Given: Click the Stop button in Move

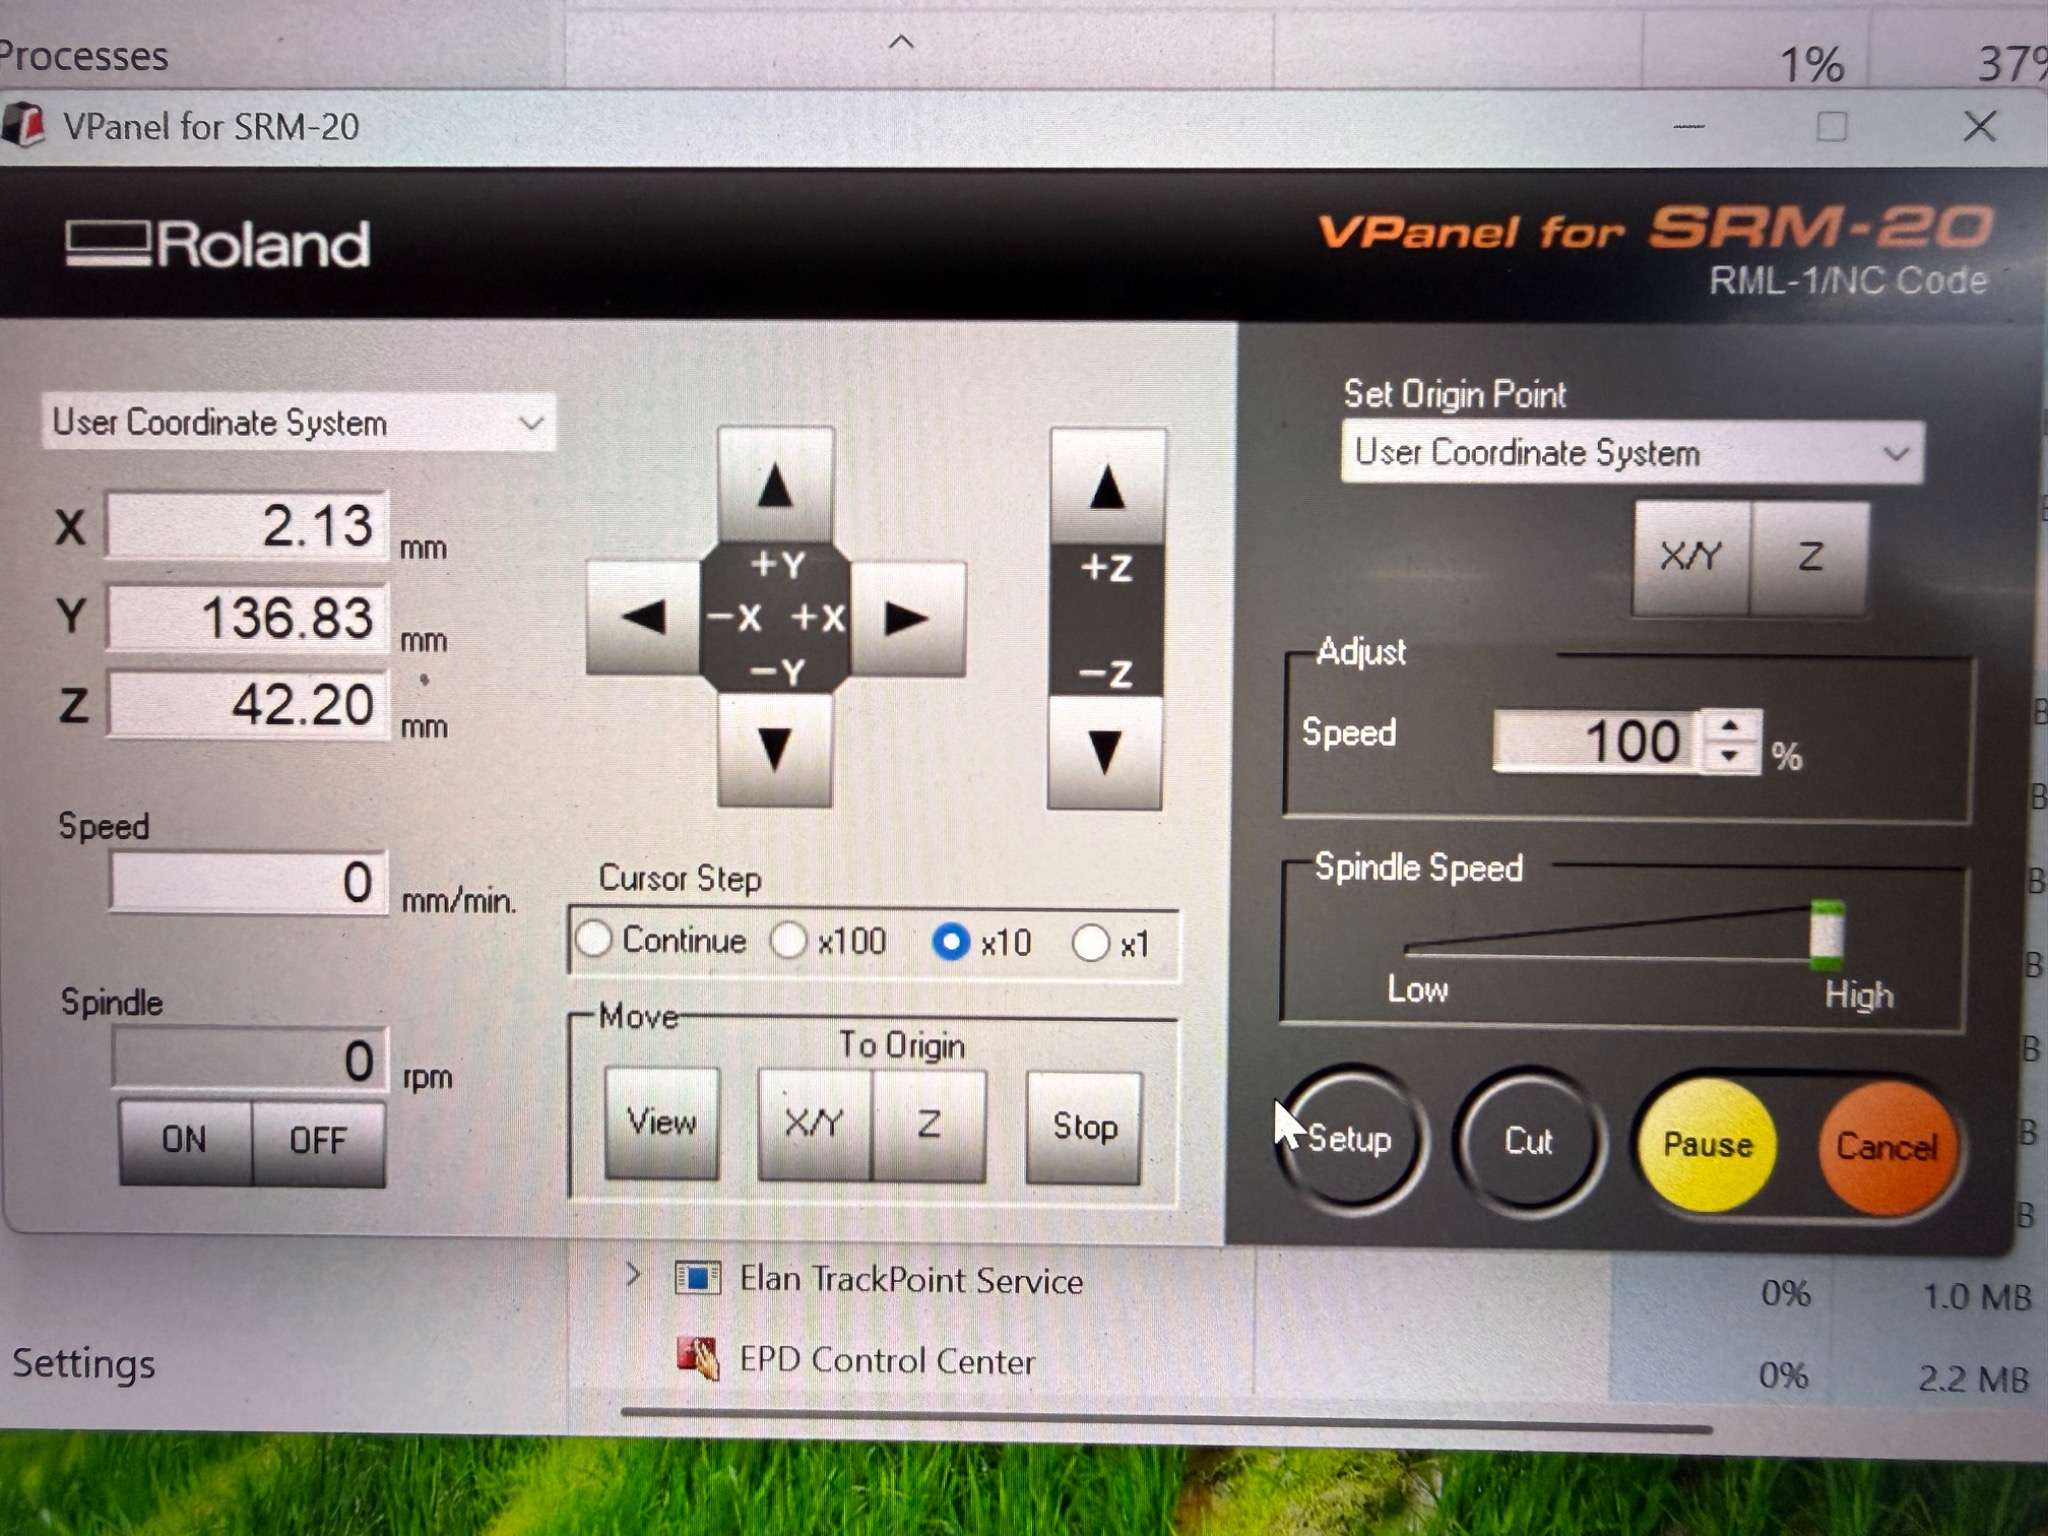Looking at the screenshot, I should coord(1084,1126).
